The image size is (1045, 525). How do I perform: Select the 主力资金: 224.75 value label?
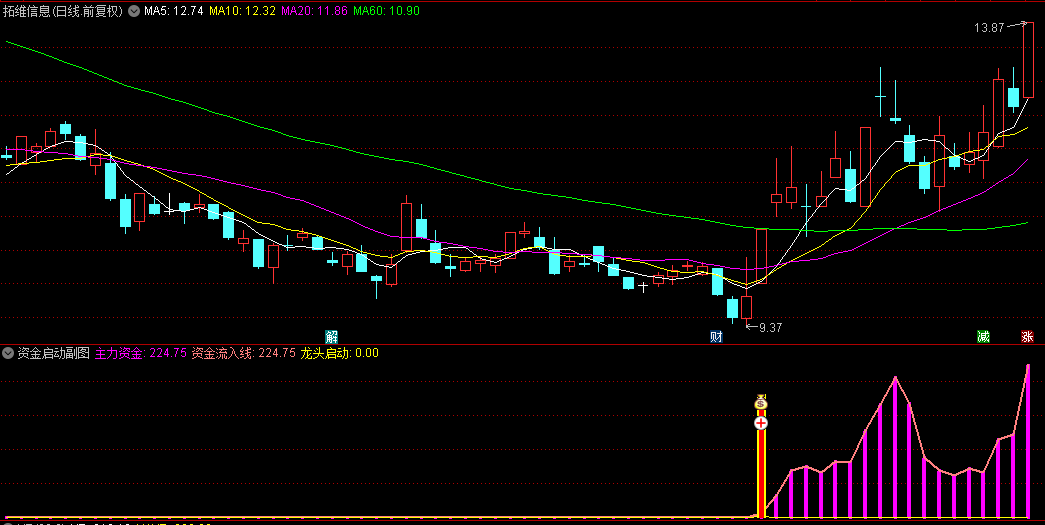[141, 353]
